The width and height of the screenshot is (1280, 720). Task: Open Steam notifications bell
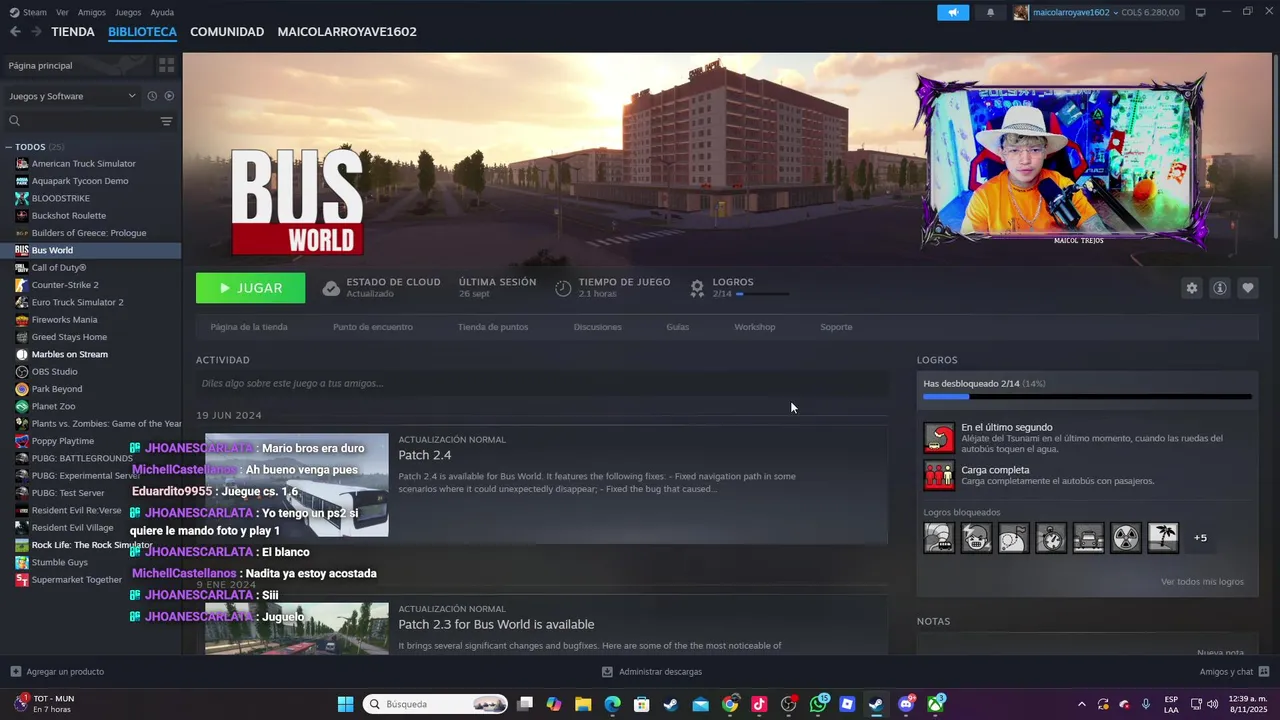tap(990, 12)
